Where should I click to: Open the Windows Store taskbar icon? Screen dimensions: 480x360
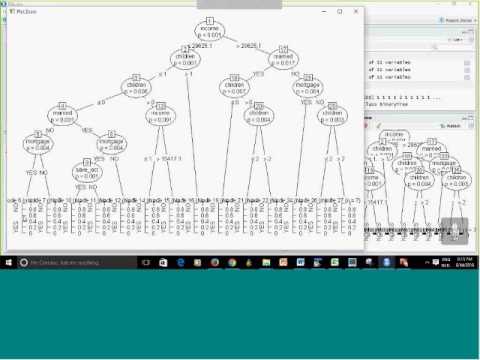(x=163, y=263)
